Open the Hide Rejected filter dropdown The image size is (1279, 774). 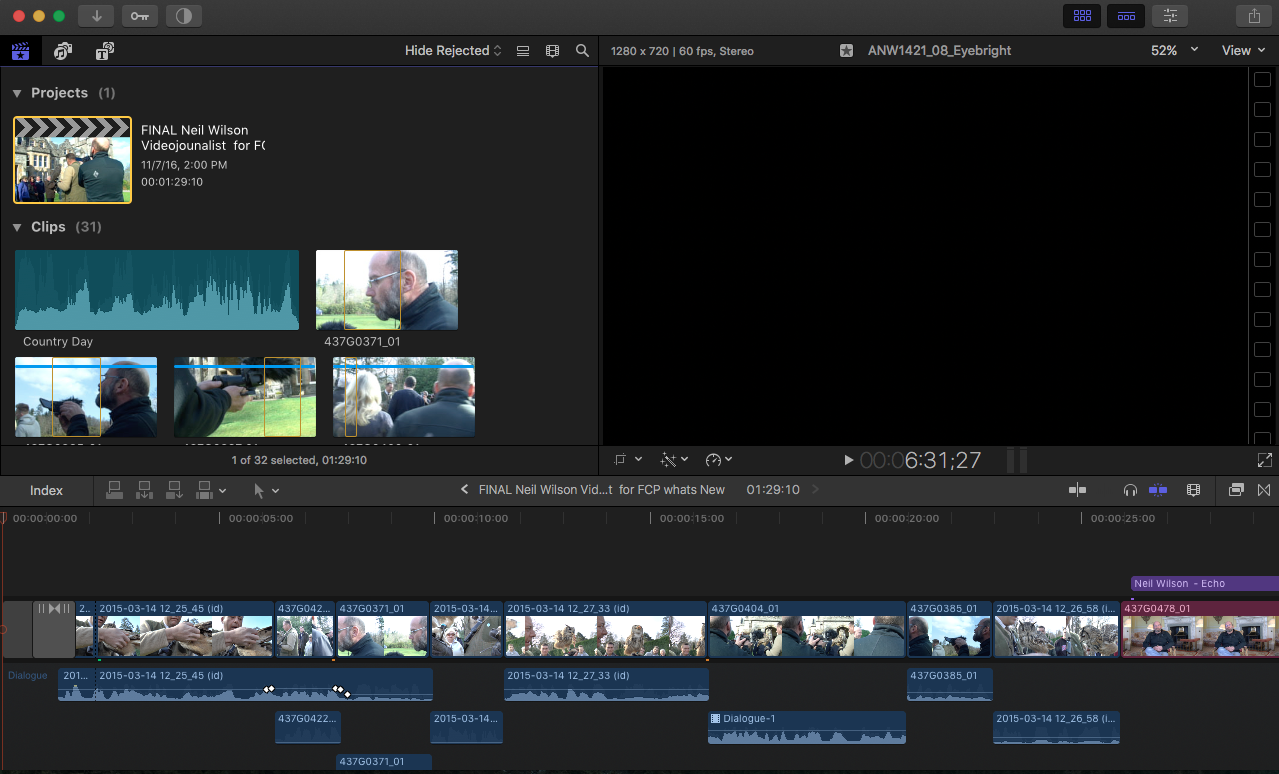tap(453, 51)
